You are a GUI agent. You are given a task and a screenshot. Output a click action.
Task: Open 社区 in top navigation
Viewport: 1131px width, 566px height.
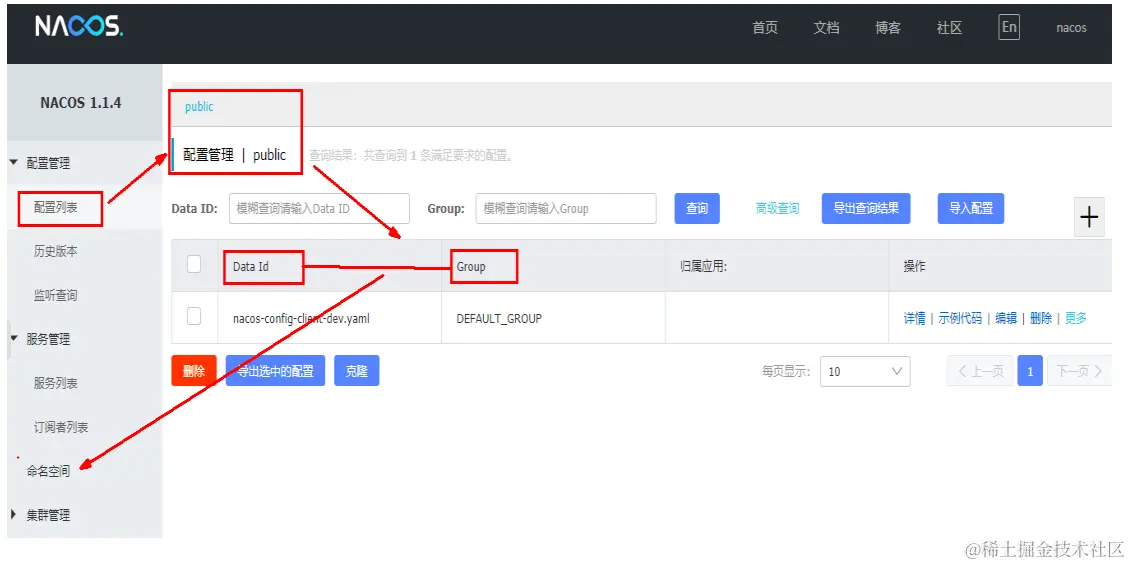pyautogui.click(x=949, y=27)
